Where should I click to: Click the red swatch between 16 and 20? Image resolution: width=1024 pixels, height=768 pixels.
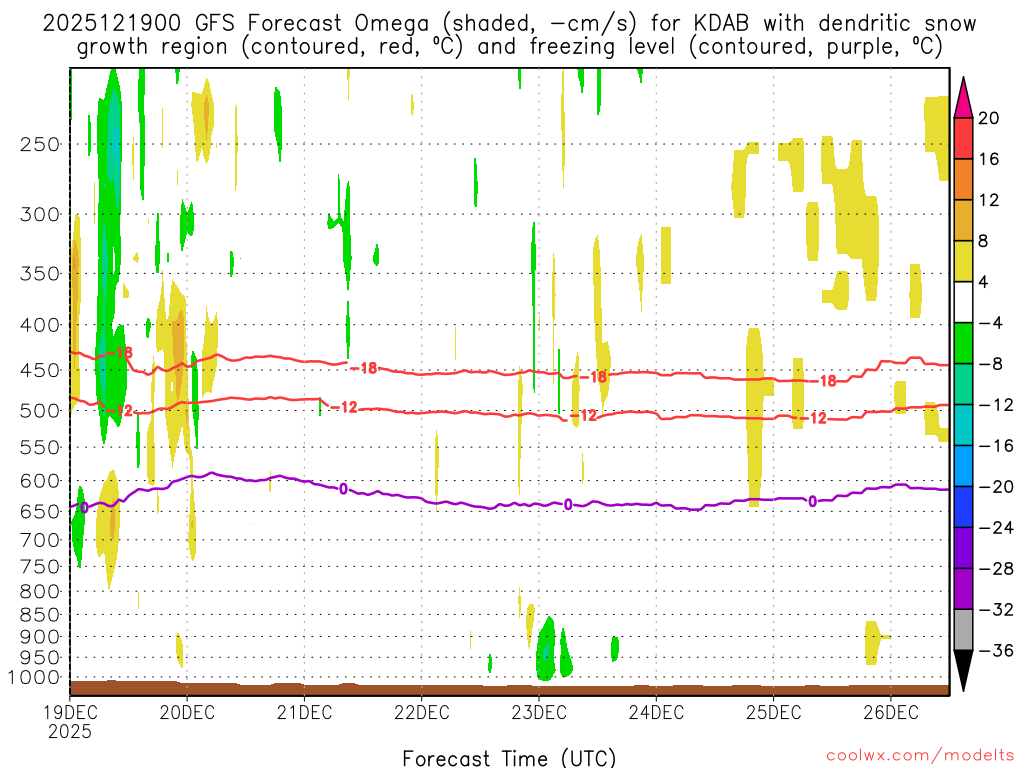pyautogui.click(x=963, y=138)
